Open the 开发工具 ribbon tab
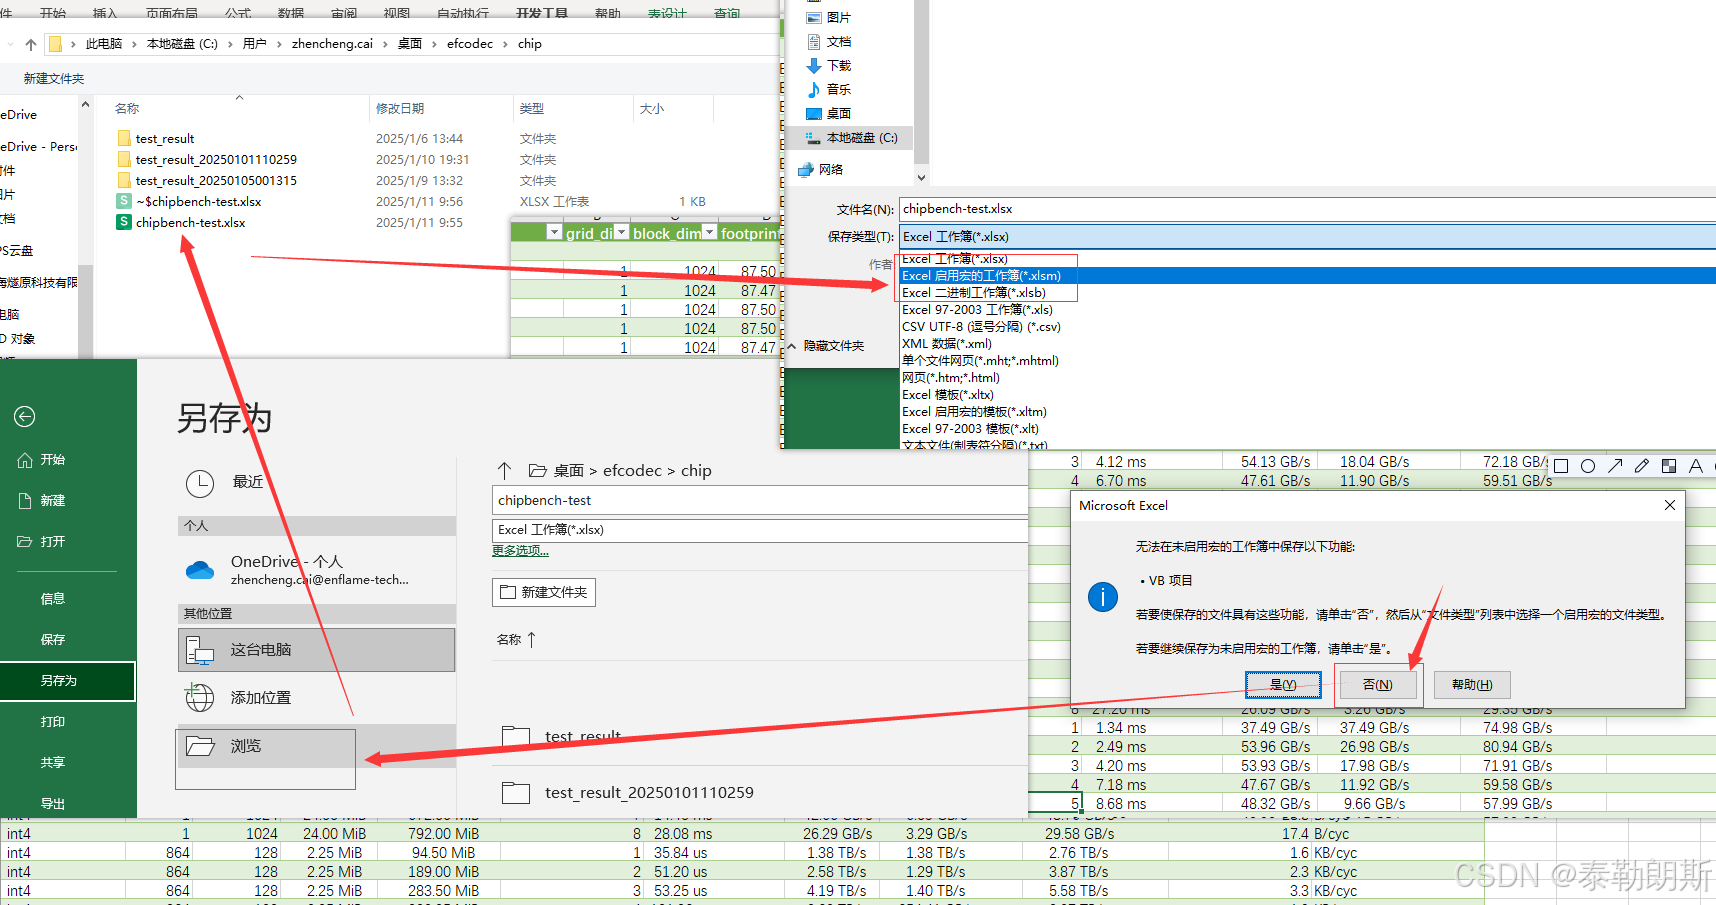The image size is (1716, 905). click(x=542, y=13)
